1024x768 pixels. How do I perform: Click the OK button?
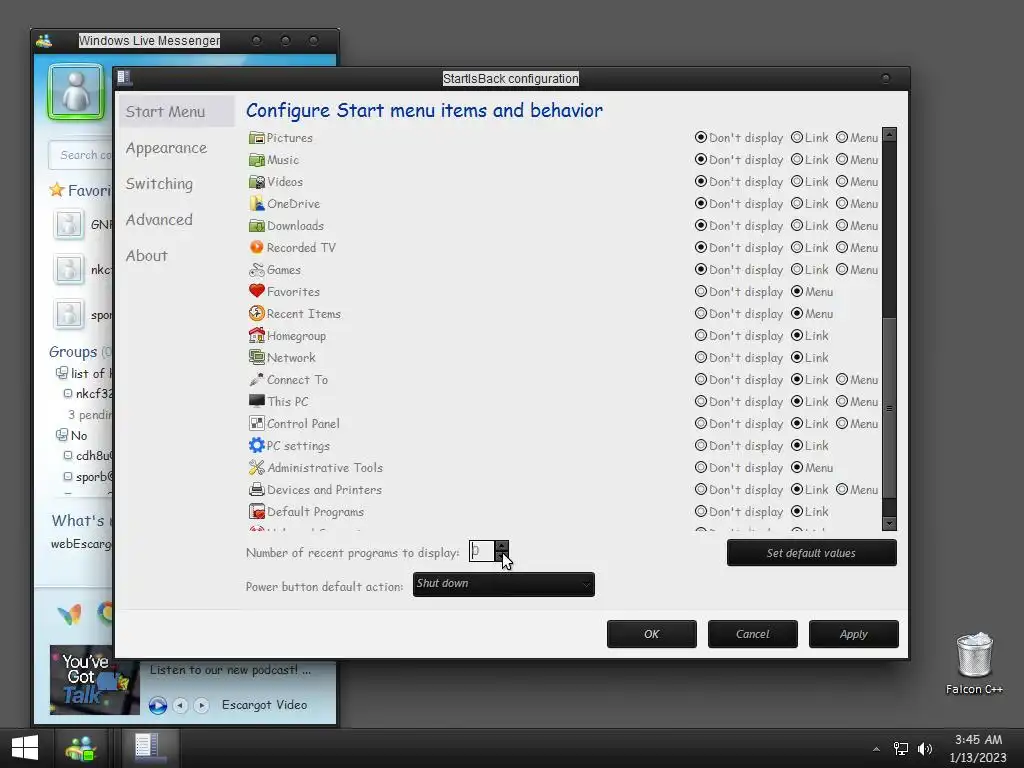pos(652,634)
